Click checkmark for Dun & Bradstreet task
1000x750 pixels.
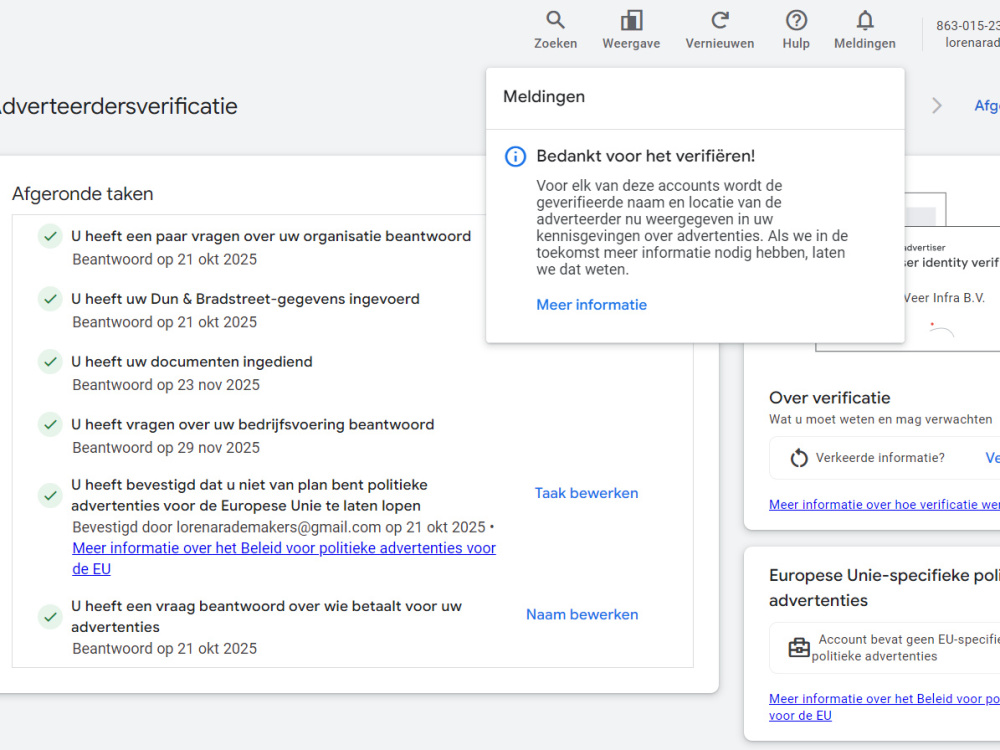(50, 298)
